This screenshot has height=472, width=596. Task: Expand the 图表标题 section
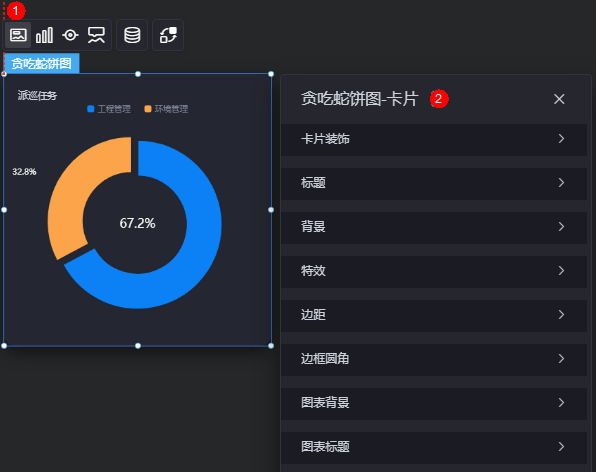click(x=434, y=448)
